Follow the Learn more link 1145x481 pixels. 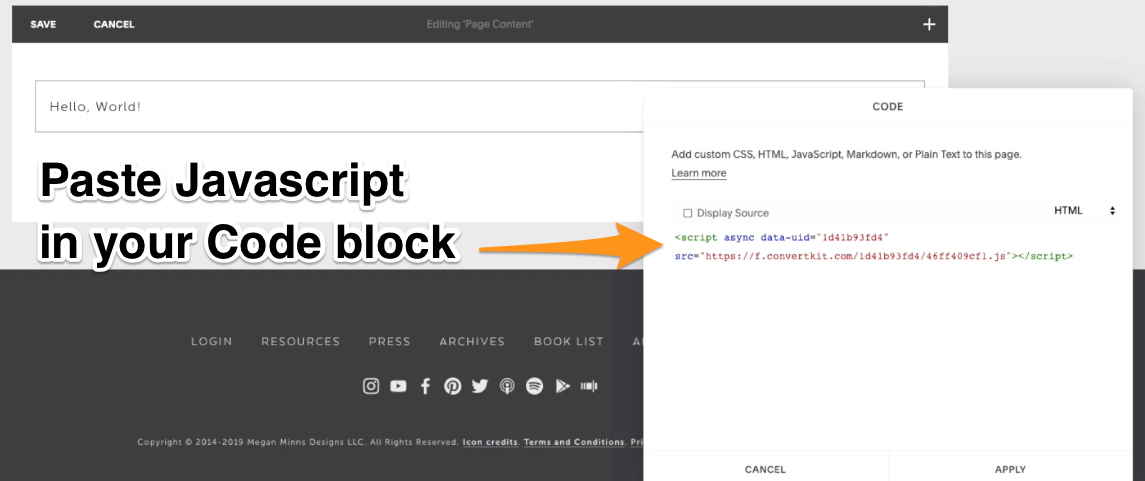[699, 173]
